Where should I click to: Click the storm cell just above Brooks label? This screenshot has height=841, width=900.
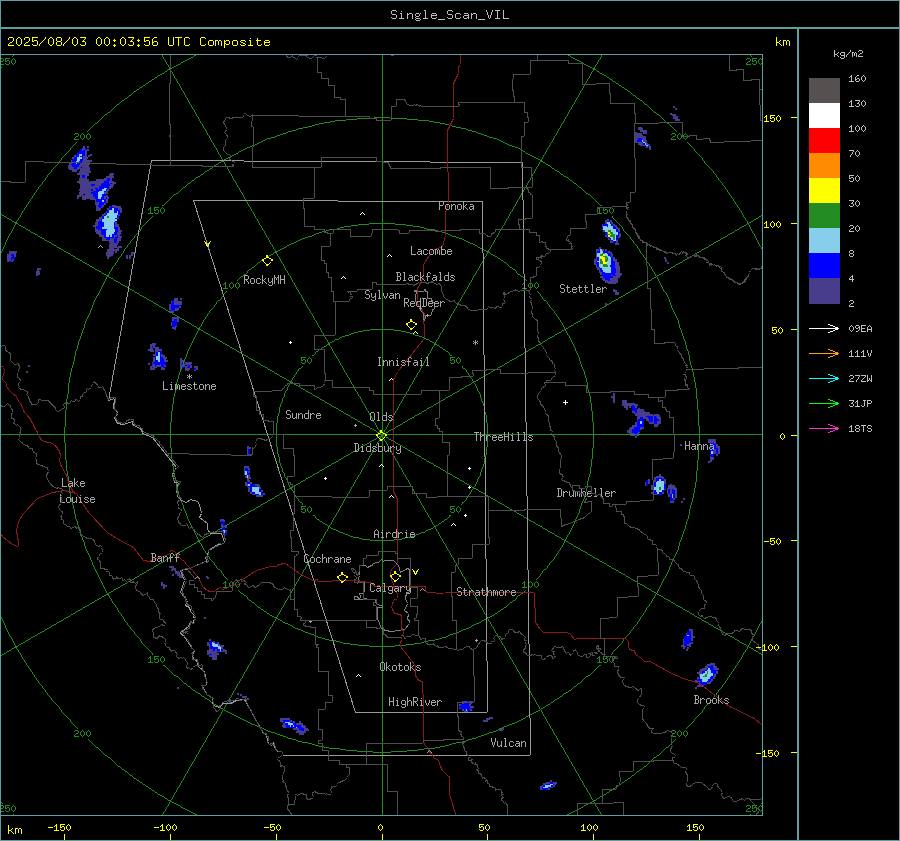(707, 674)
